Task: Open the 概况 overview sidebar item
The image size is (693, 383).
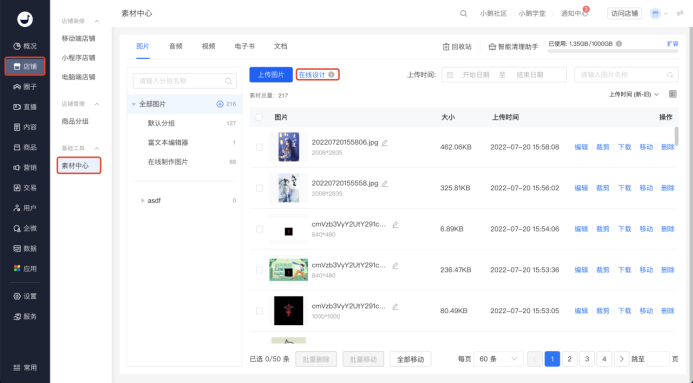Action: (x=25, y=46)
